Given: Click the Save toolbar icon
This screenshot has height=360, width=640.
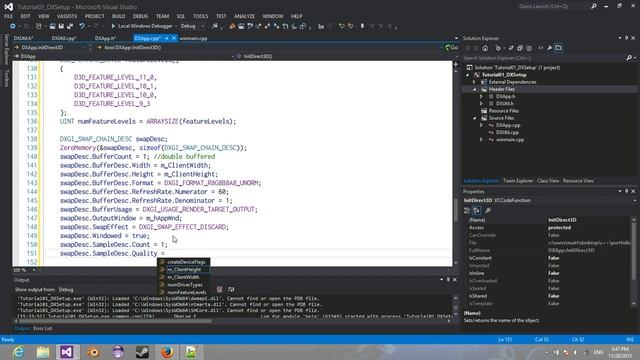Looking at the screenshot, I should pyautogui.click(x=61, y=26).
